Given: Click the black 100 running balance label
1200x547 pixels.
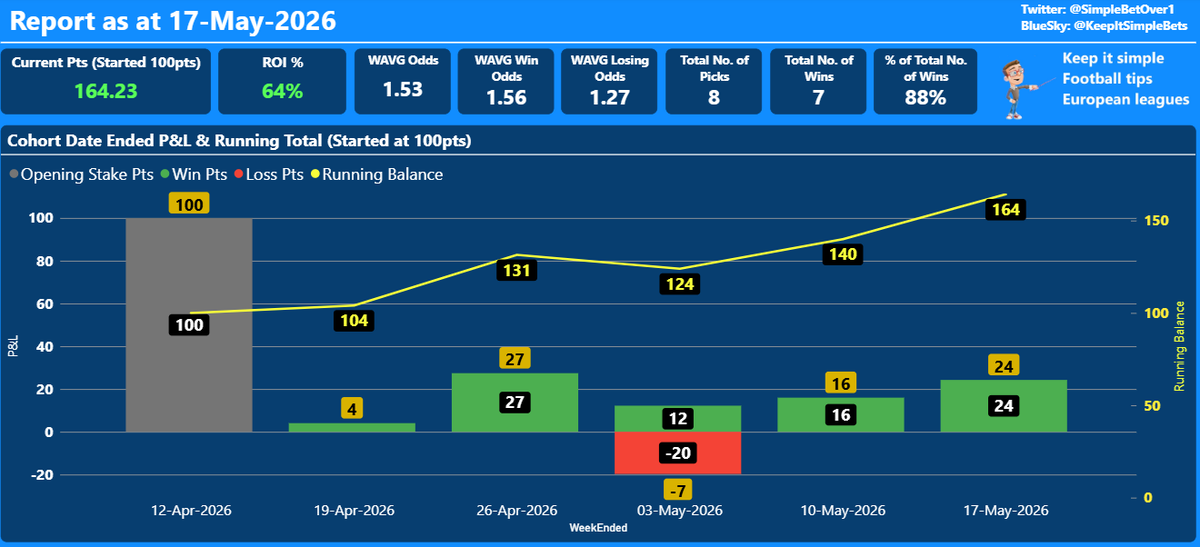Looking at the screenshot, I should pyautogui.click(x=189, y=325).
